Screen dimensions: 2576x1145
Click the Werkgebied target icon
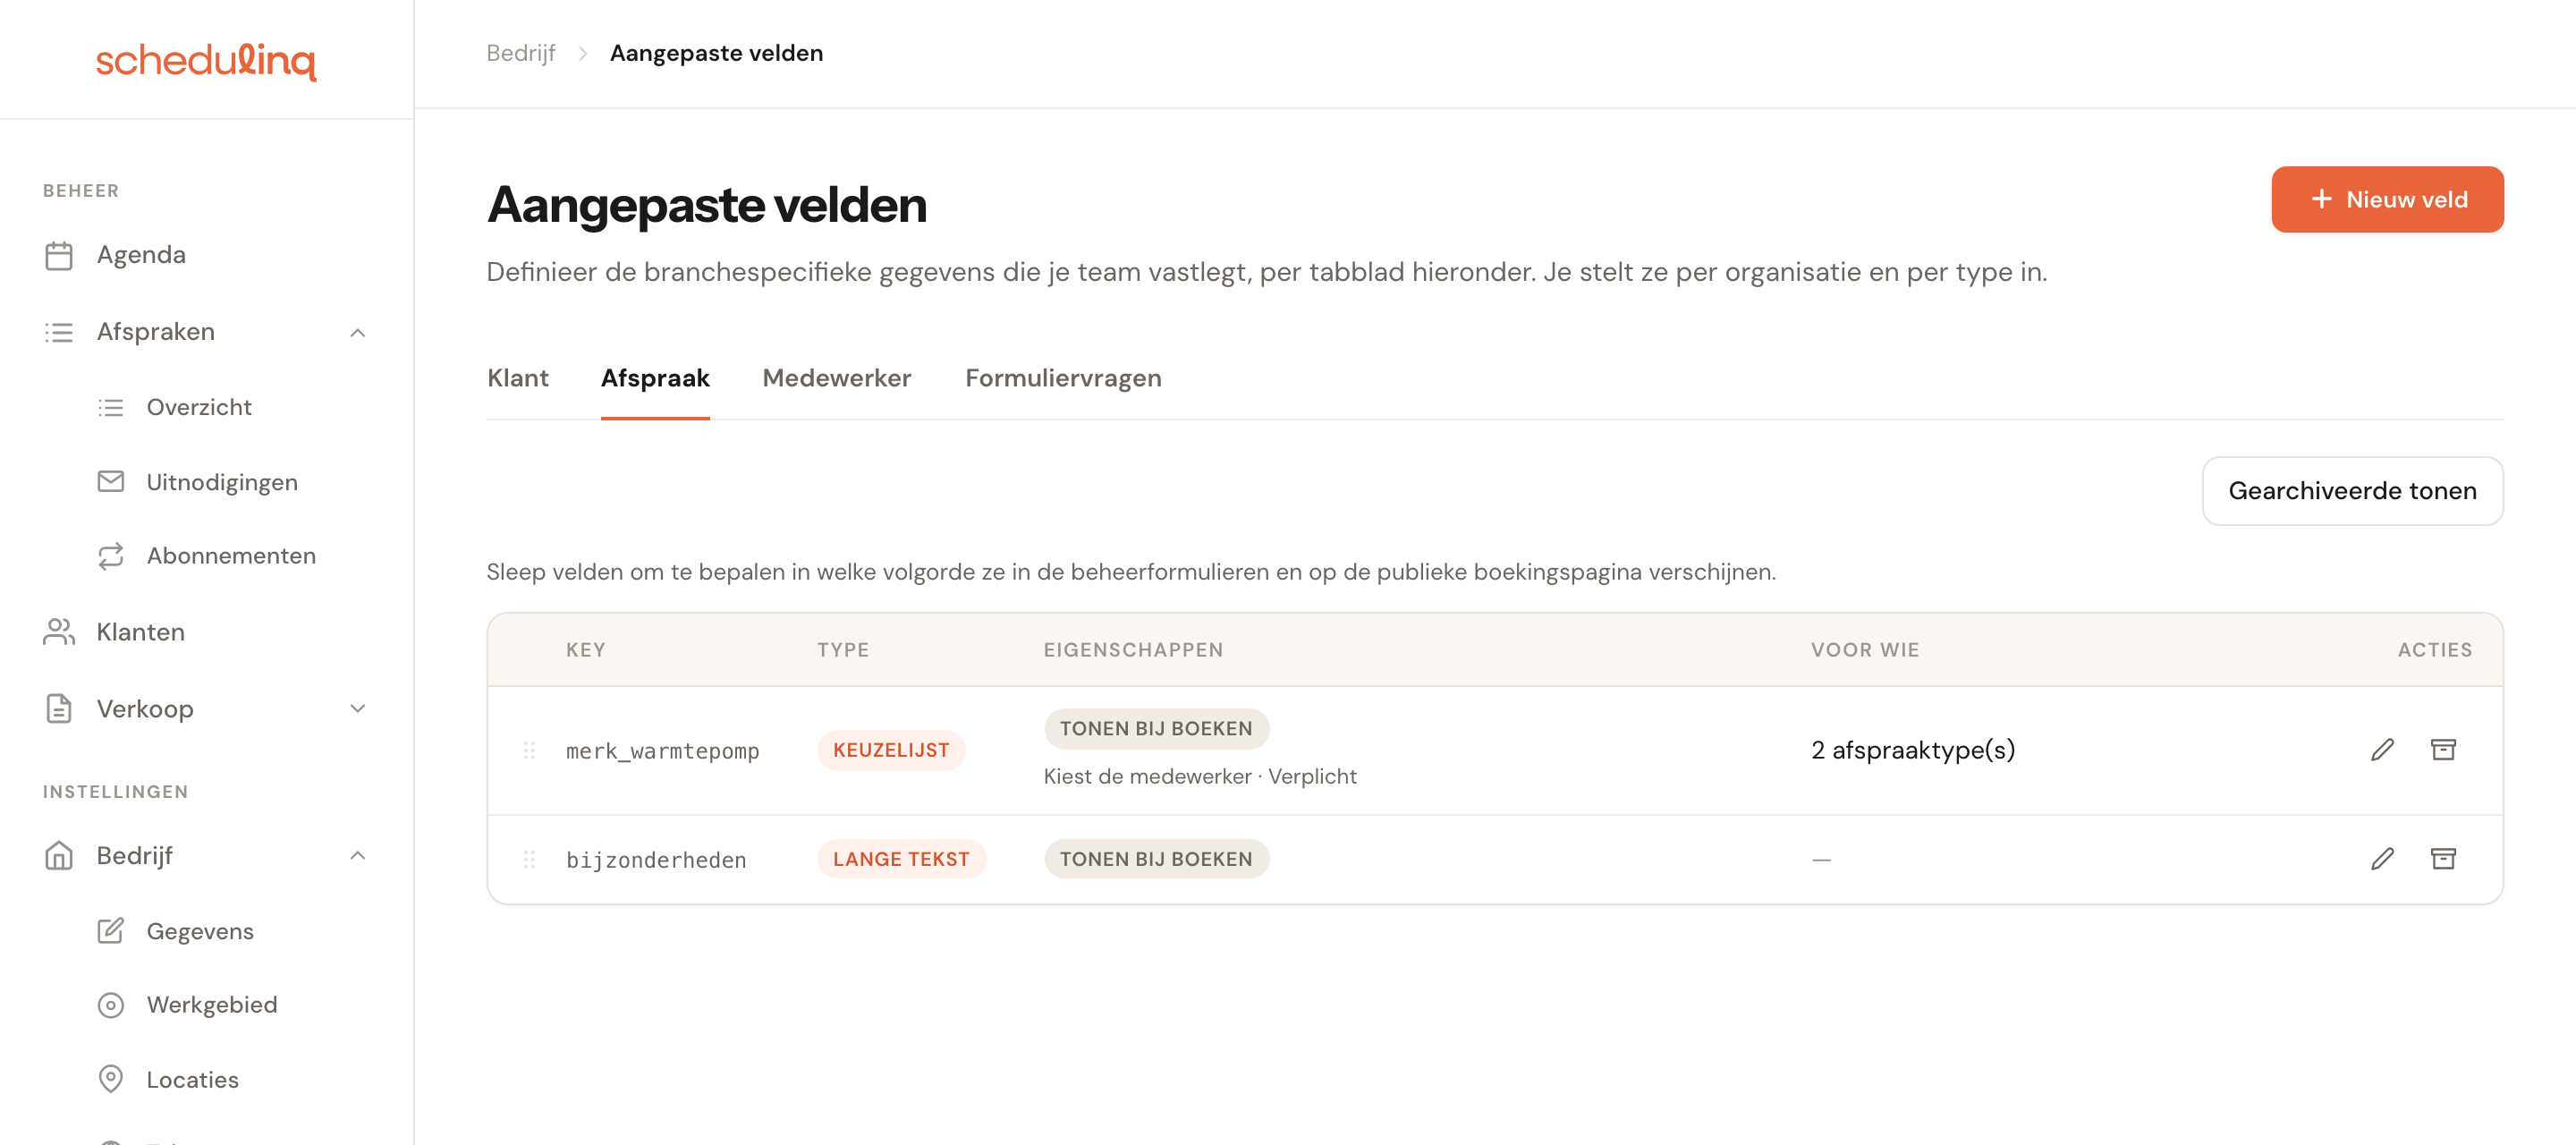[x=111, y=1004]
